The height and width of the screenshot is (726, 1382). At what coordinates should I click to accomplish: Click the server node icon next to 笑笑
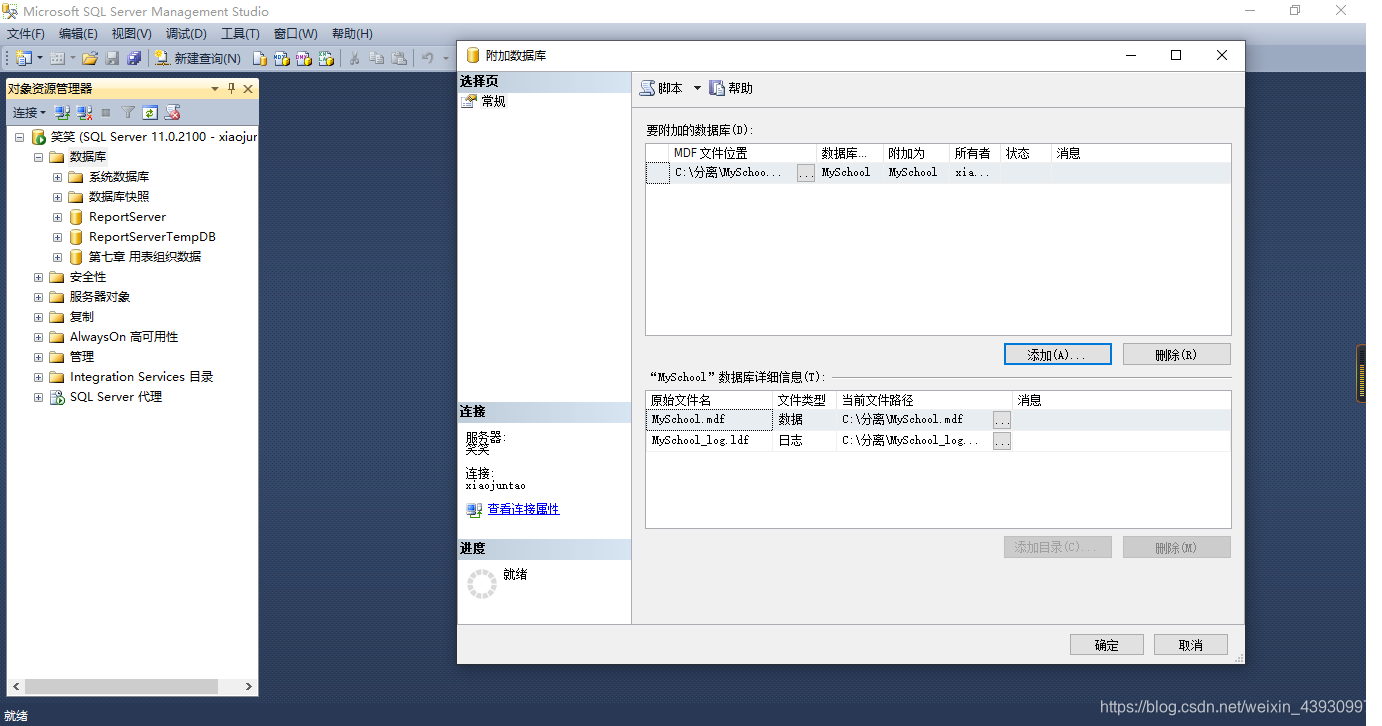click(39, 137)
